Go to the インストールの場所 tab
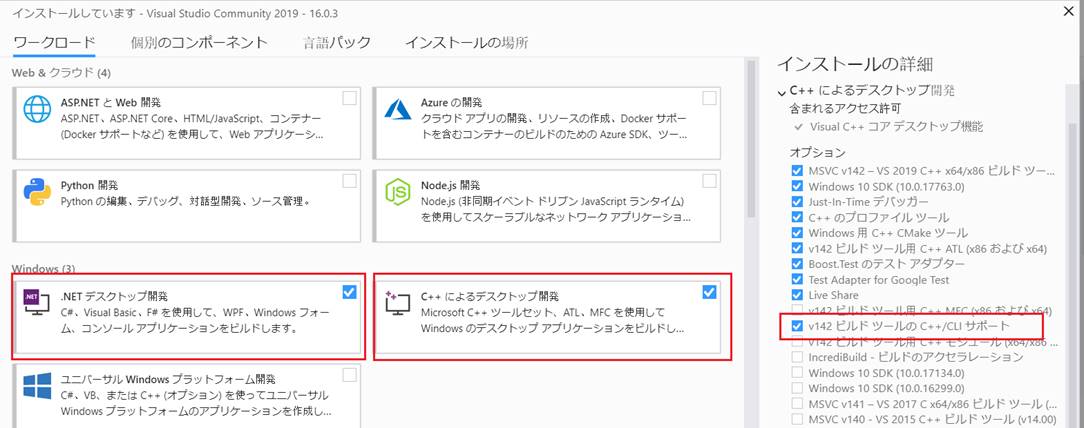1084x428 pixels. [x=466, y=42]
